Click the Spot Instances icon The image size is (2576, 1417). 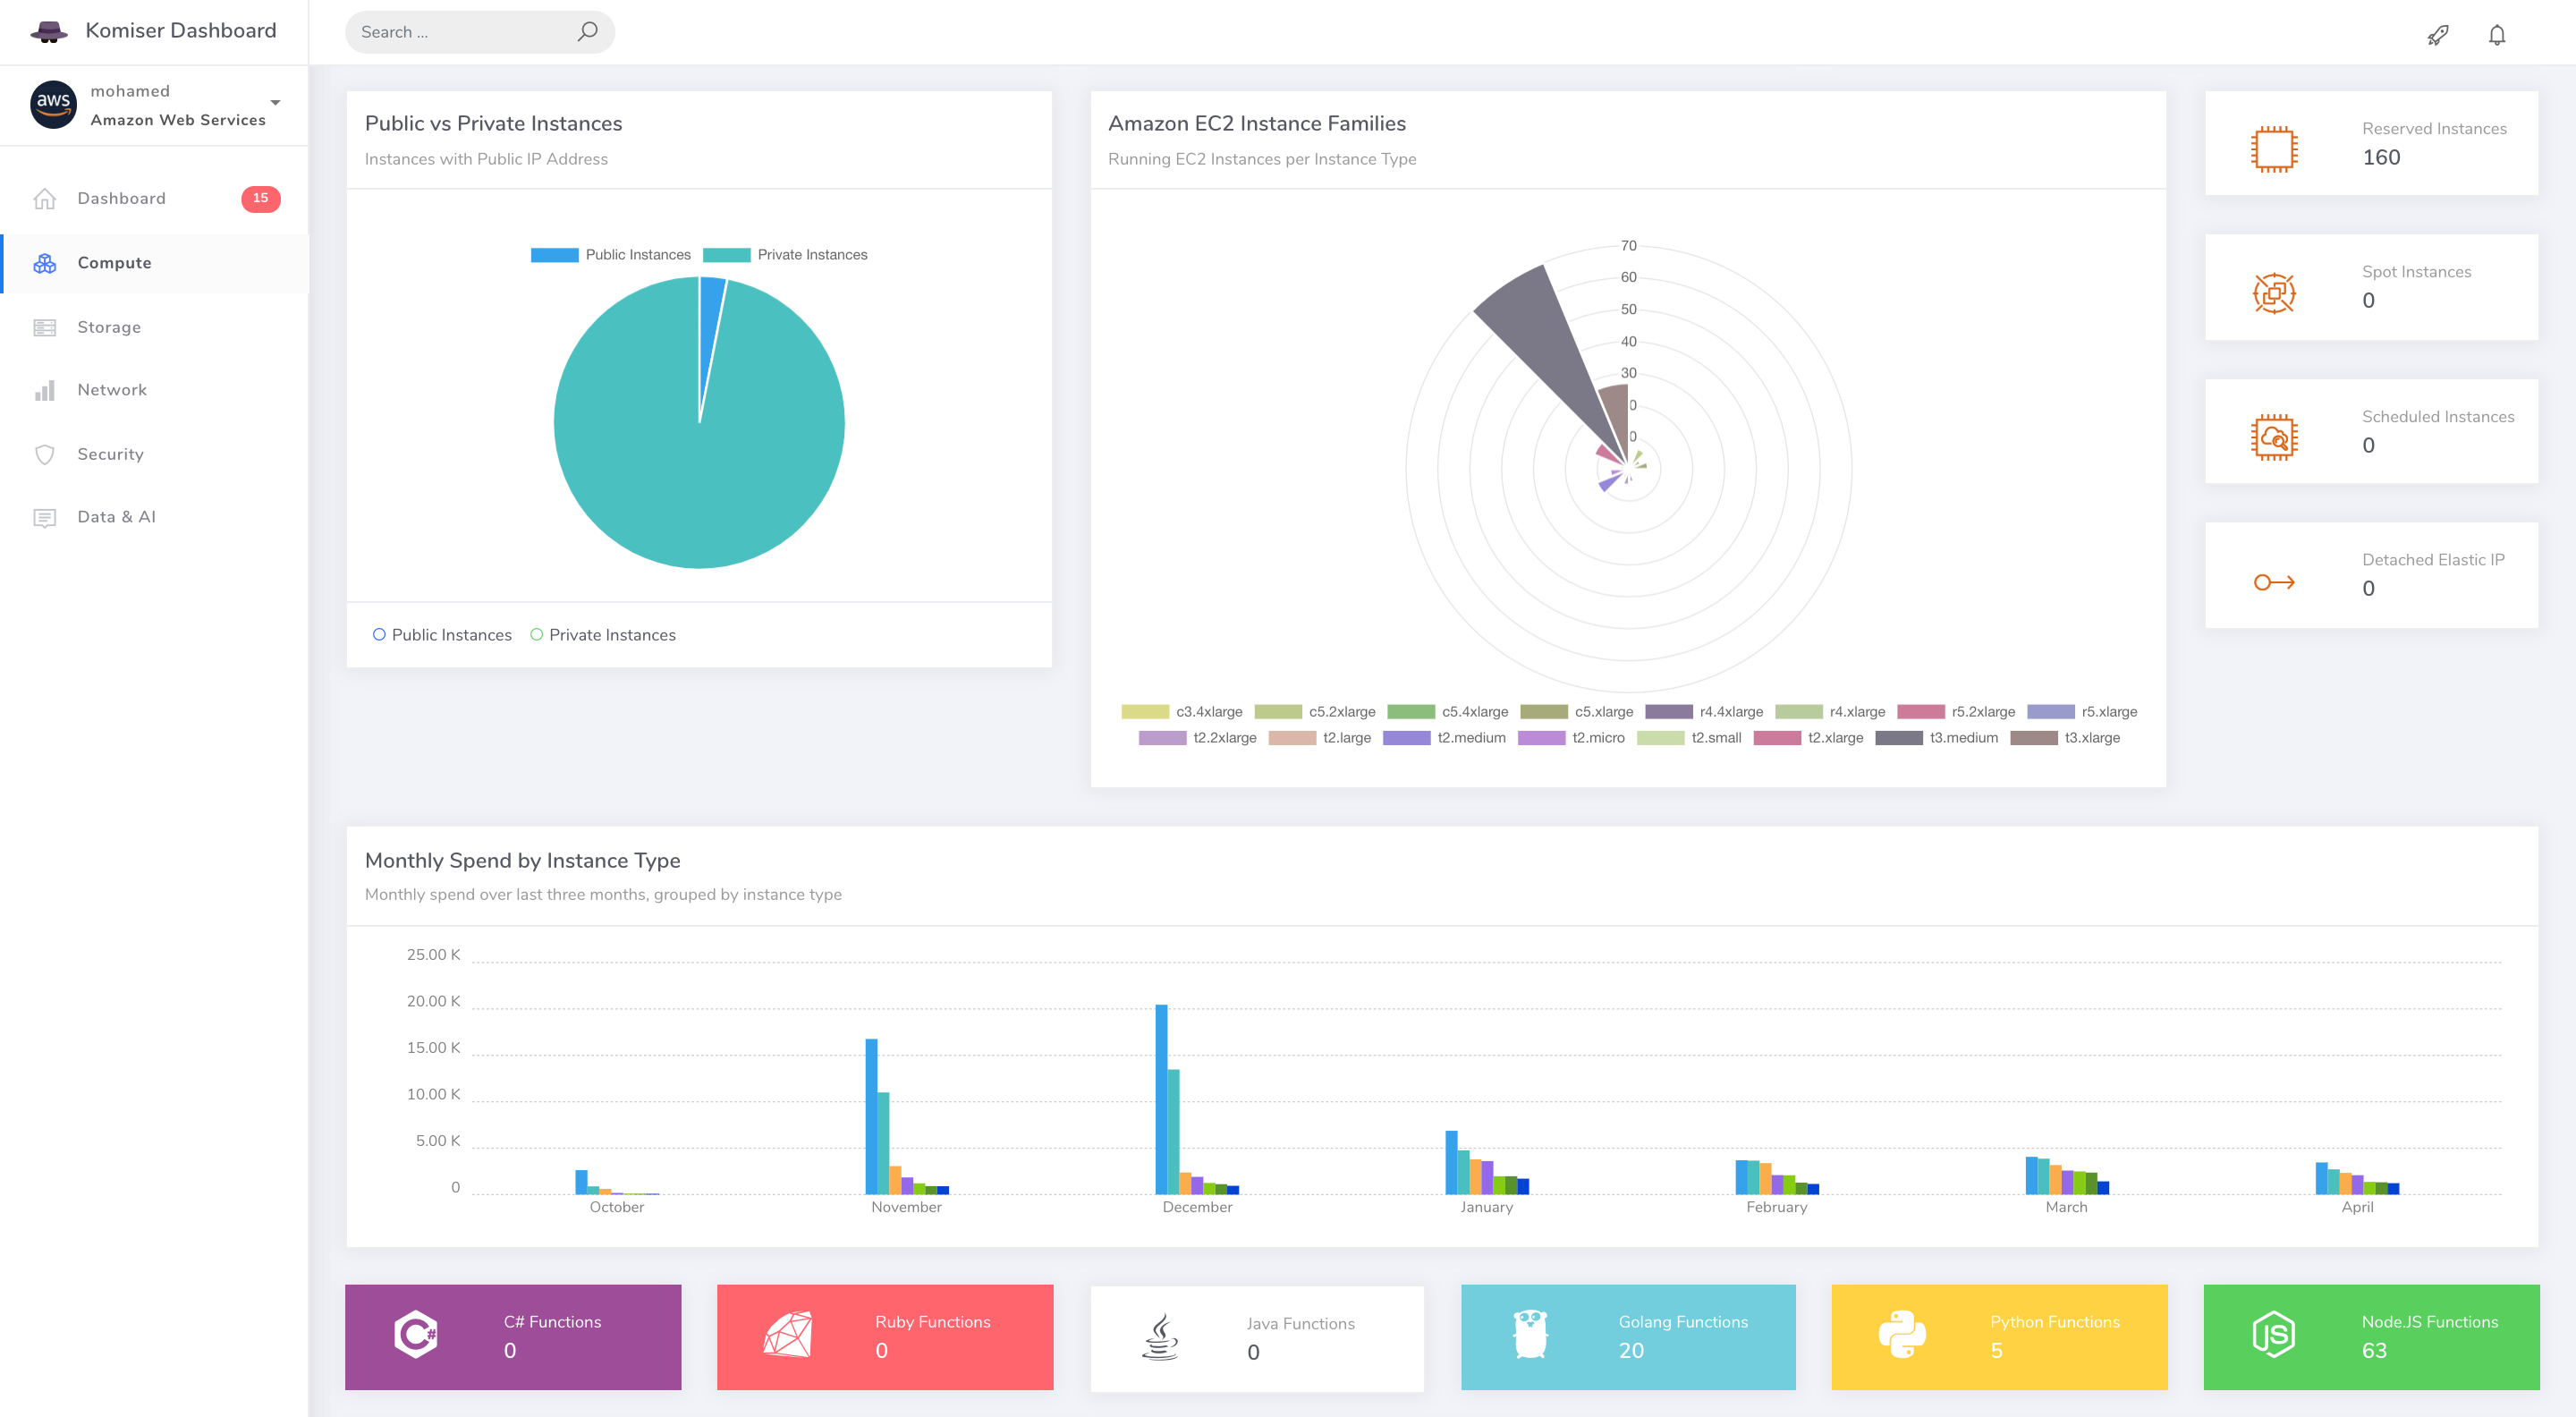(x=2273, y=293)
